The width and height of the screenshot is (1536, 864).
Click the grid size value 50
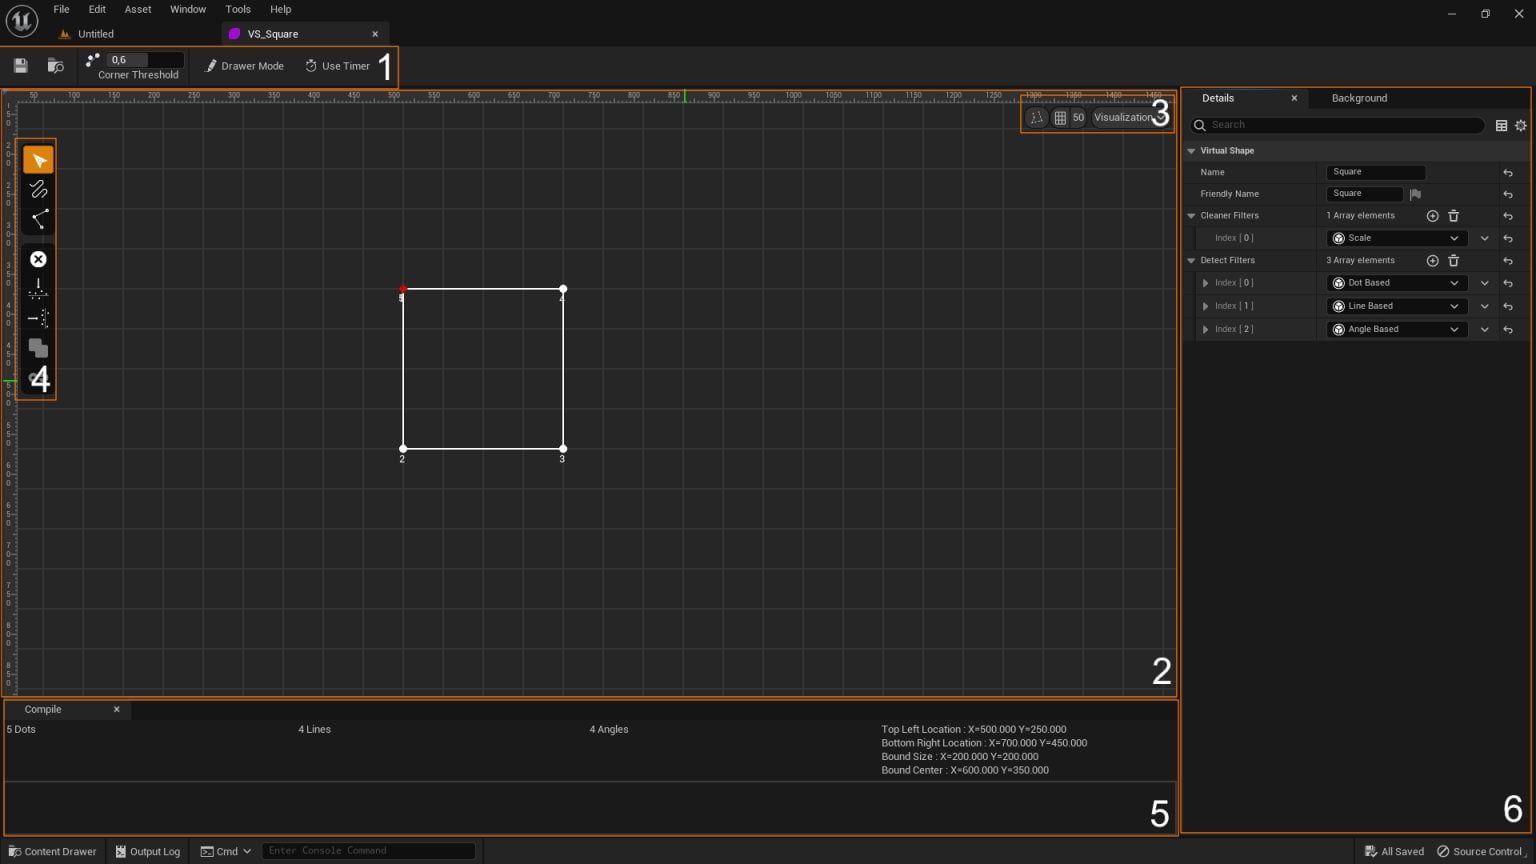tap(1078, 117)
